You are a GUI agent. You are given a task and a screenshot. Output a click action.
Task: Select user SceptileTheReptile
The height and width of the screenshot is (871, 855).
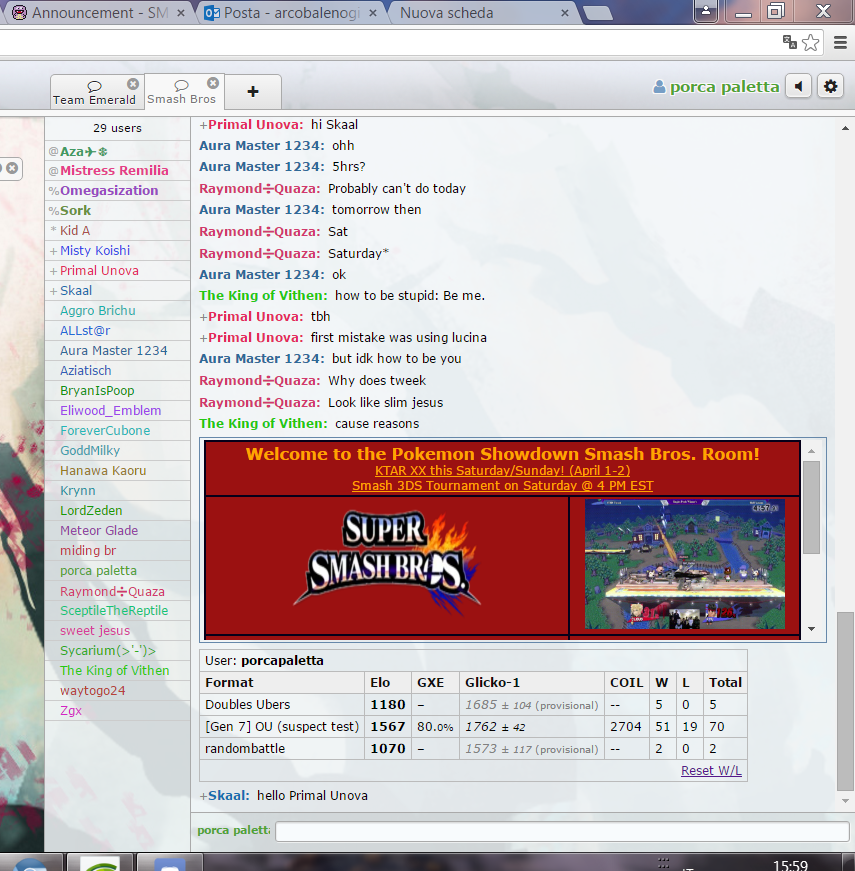(x=117, y=610)
